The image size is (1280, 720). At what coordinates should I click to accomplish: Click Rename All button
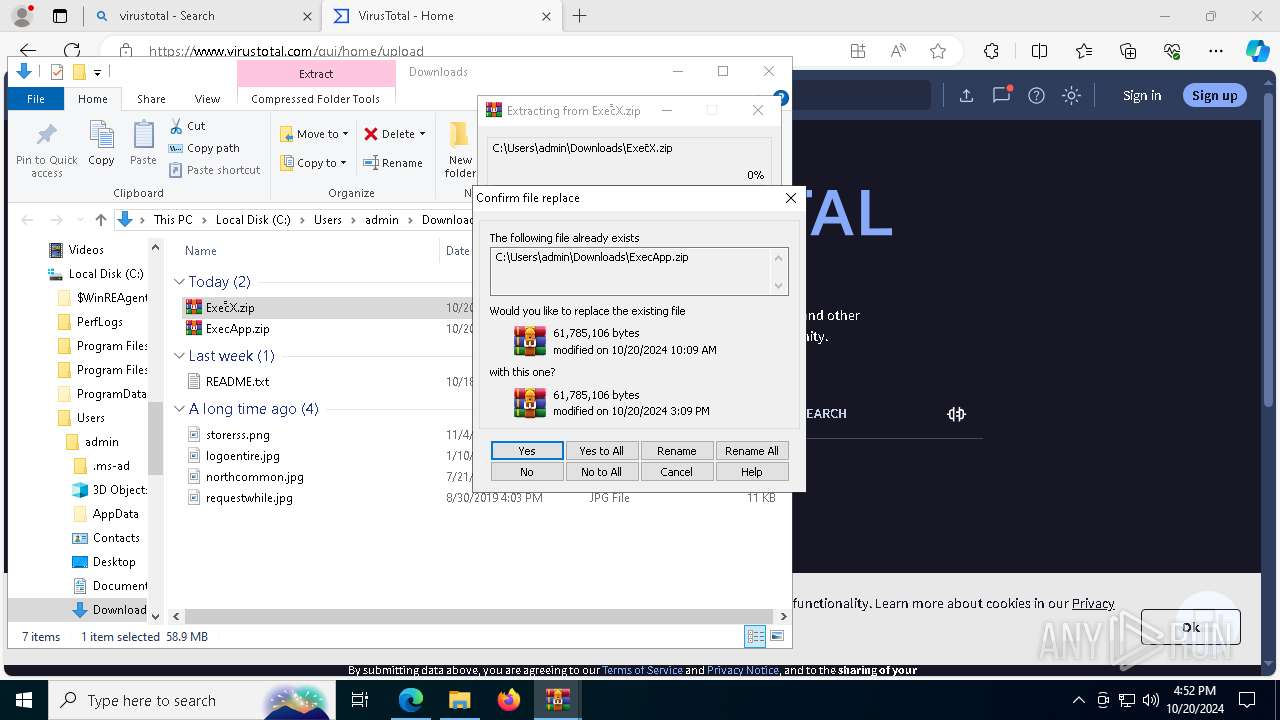pyautogui.click(x=752, y=451)
